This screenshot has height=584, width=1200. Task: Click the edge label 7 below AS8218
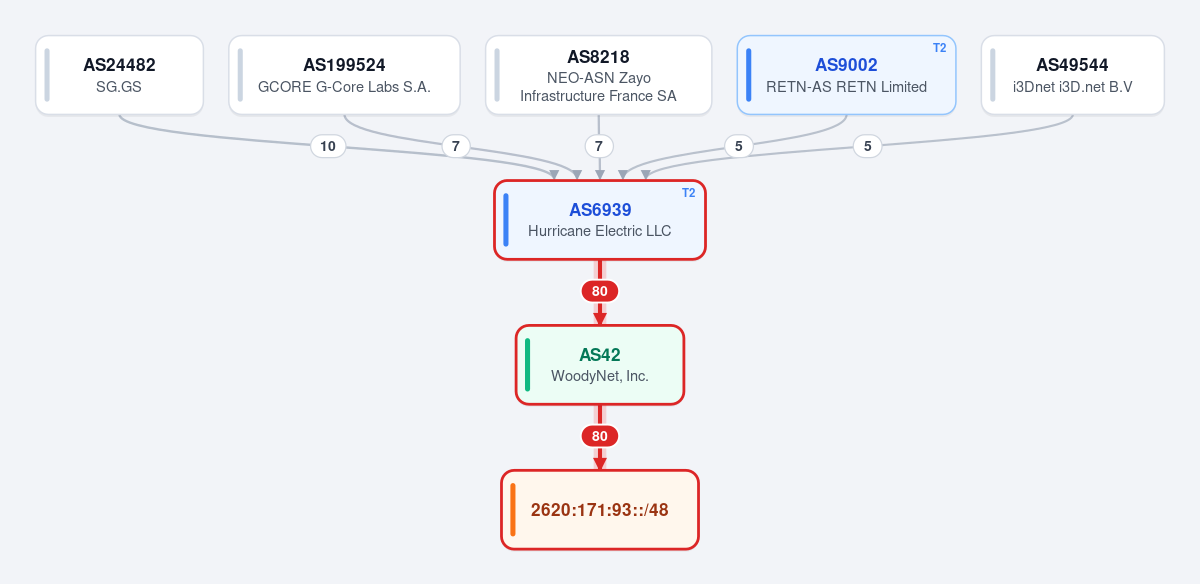click(599, 146)
